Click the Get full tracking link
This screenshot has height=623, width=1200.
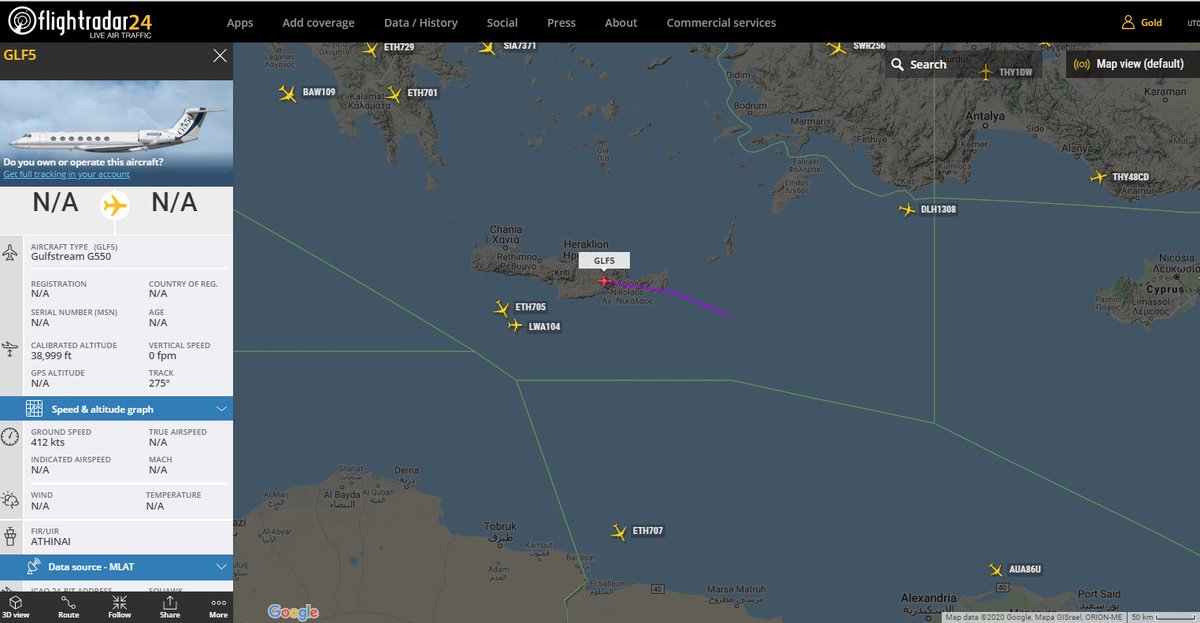[67, 174]
